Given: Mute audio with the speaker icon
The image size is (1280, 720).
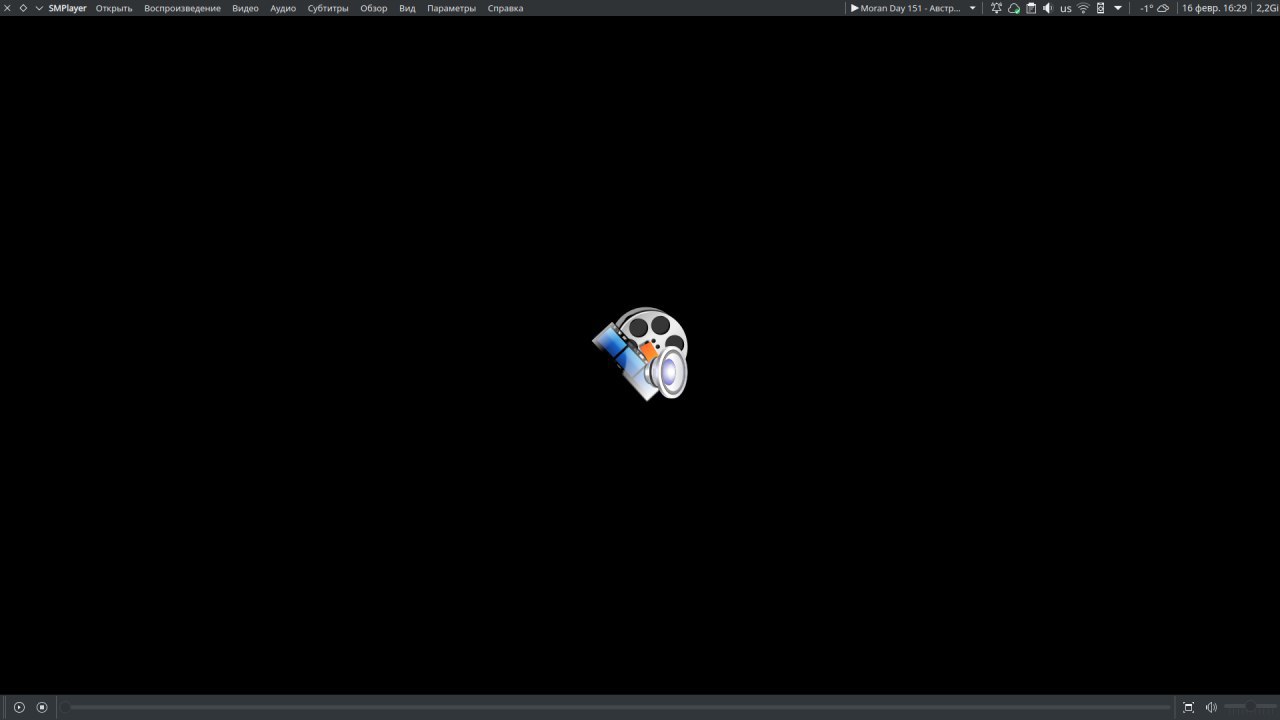Looking at the screenshot, I should 1211,707.
